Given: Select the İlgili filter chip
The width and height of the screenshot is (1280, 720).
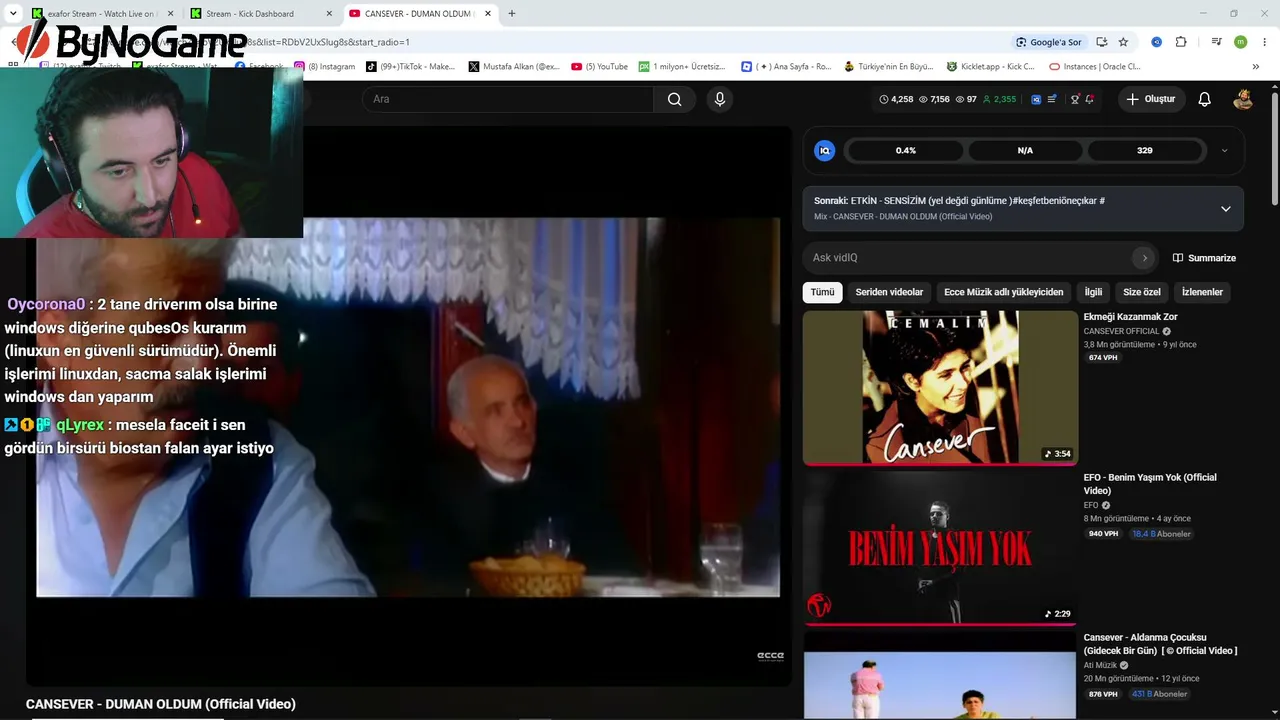Looking at the screenshot, I should click(1093, 292).
